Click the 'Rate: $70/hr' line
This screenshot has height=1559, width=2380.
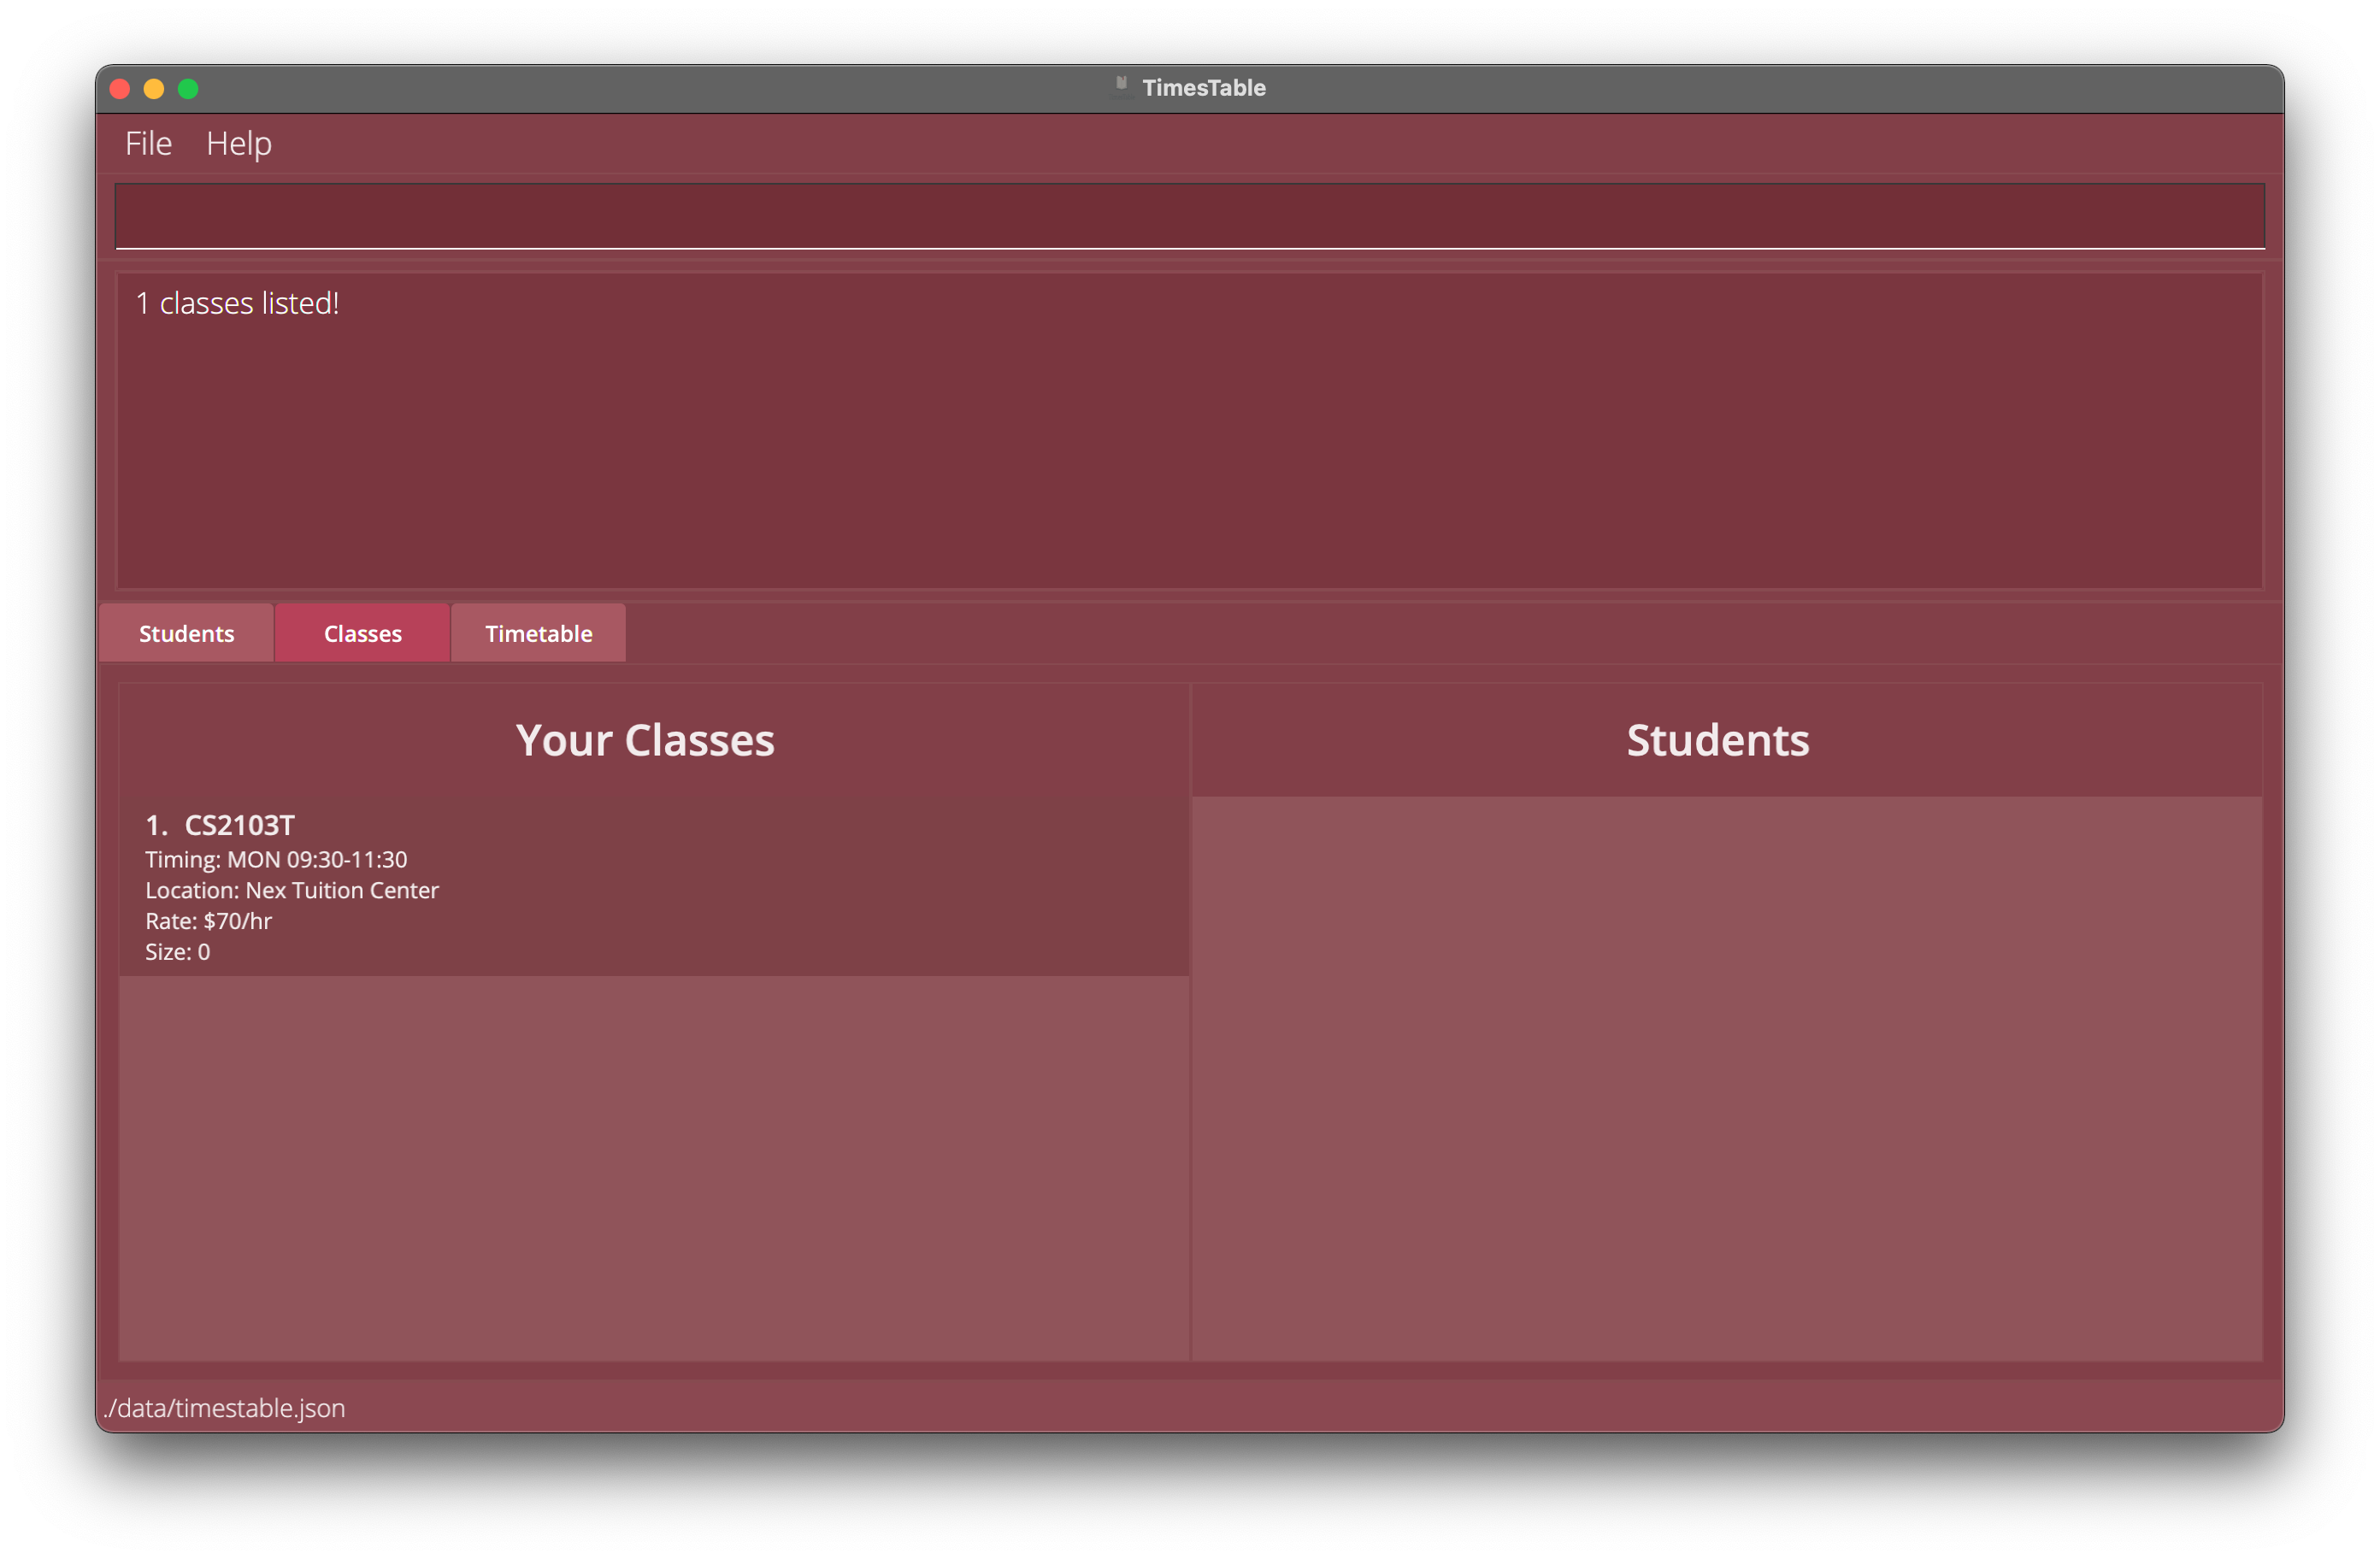[208, 921]
